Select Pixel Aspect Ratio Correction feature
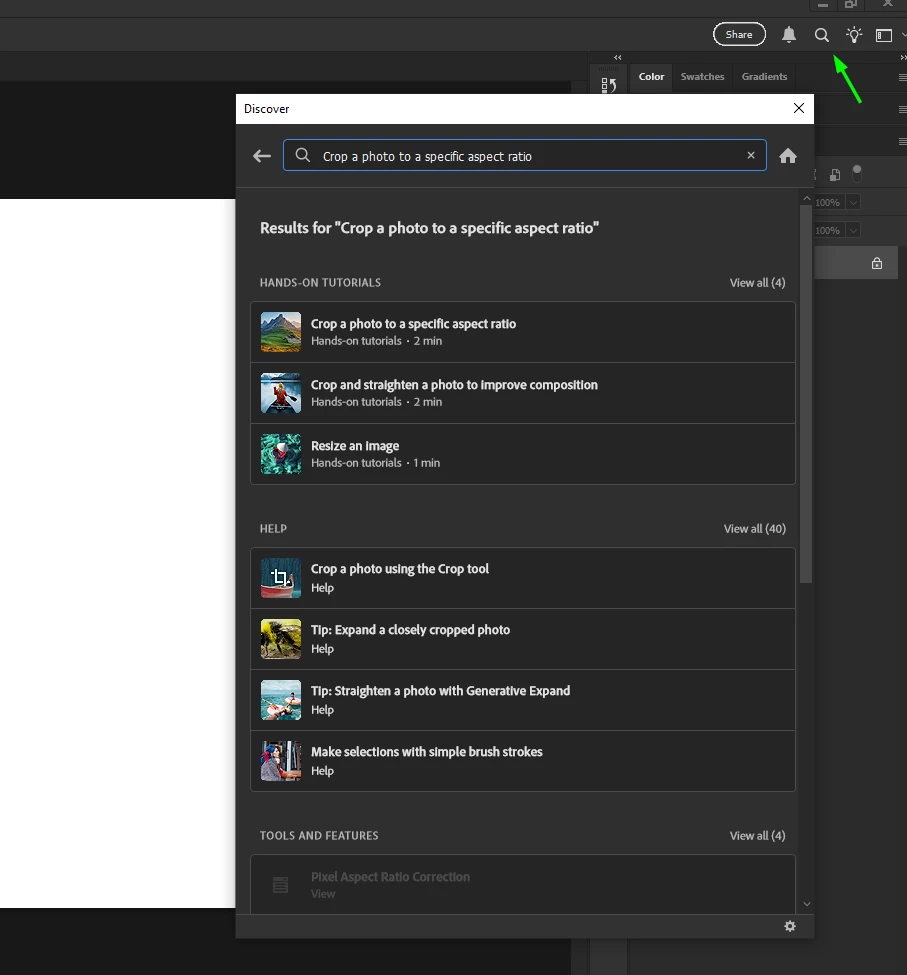The image size is (907, 975). coord(523,884)
